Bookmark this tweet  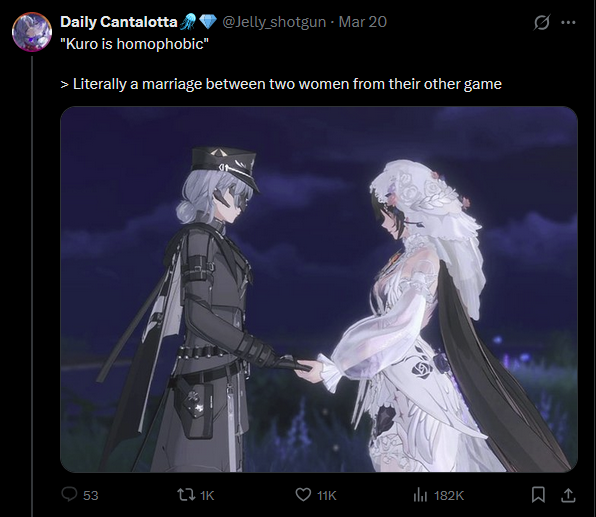pos(538,495)
